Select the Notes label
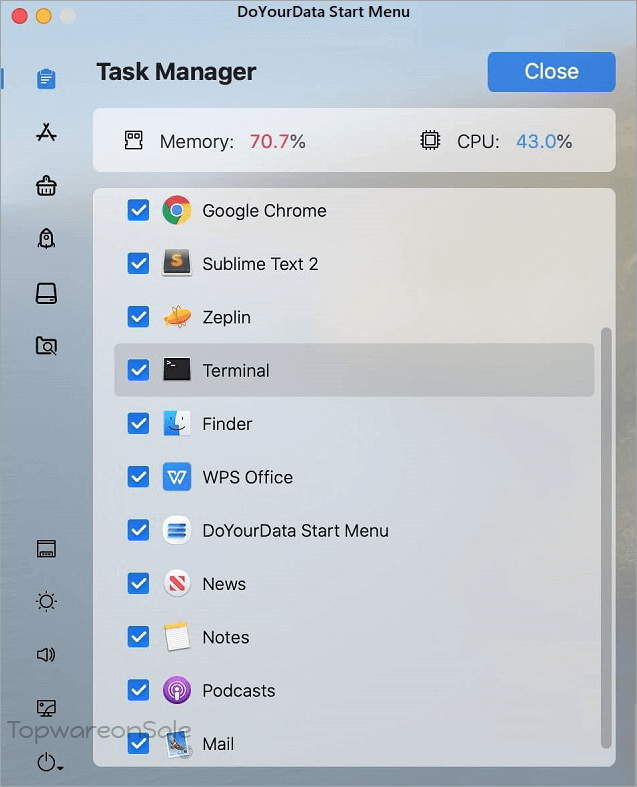 [x=226, y=637]
